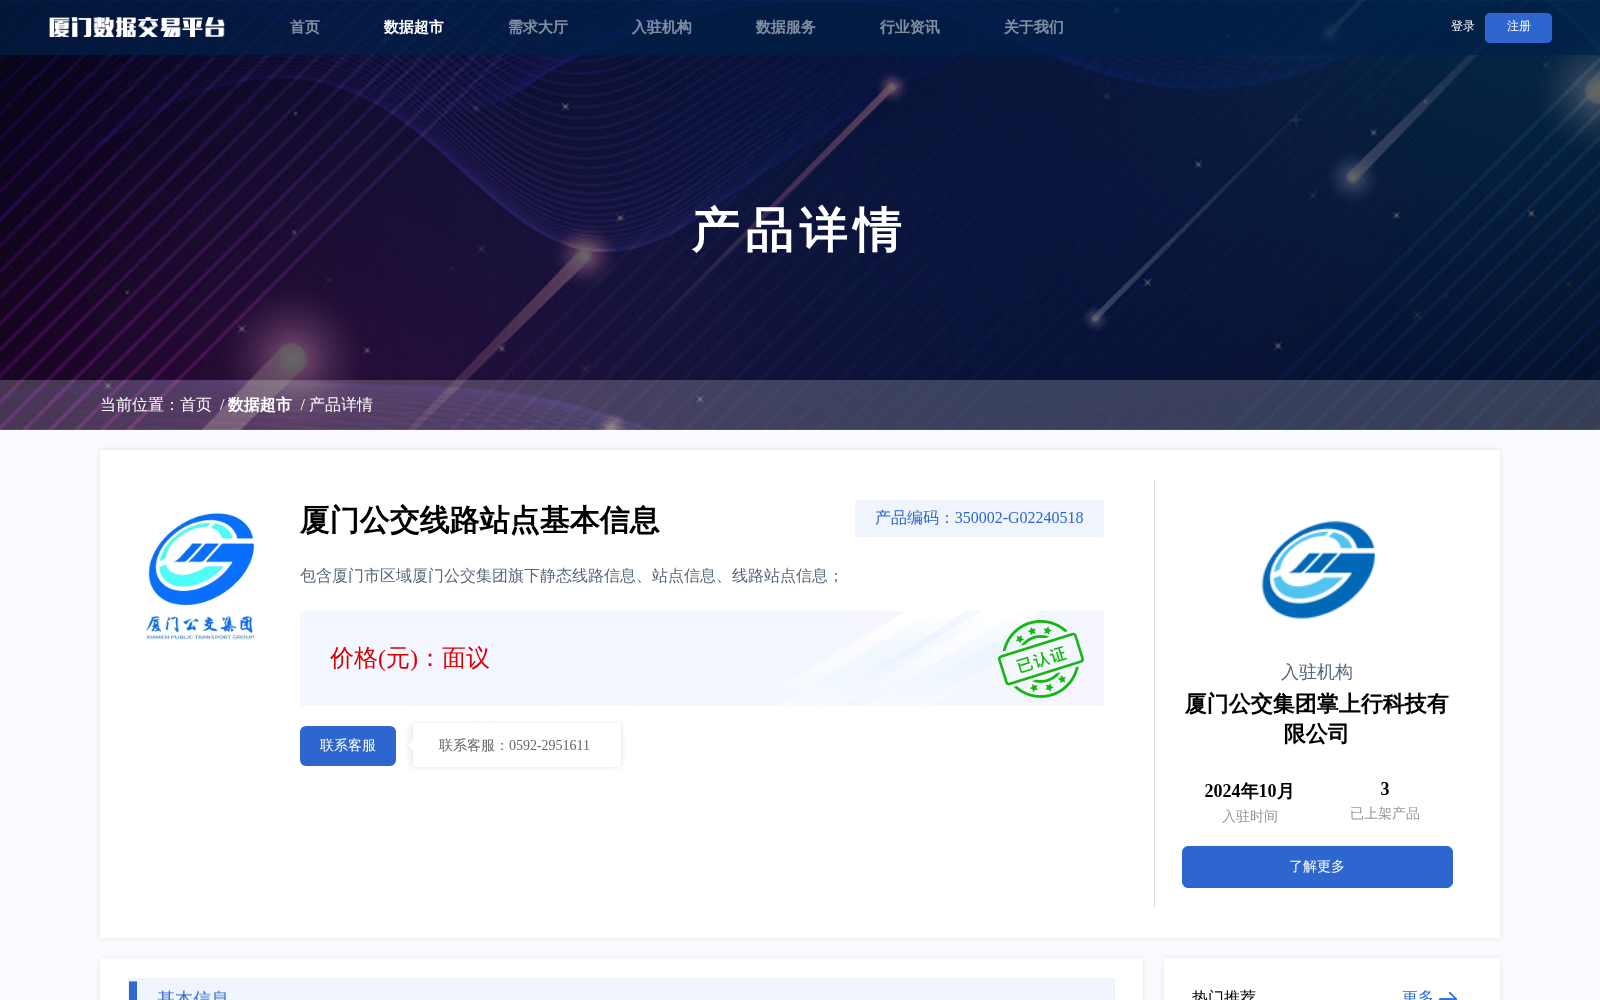Click the organization logo in the right panel

[1318, 570]
